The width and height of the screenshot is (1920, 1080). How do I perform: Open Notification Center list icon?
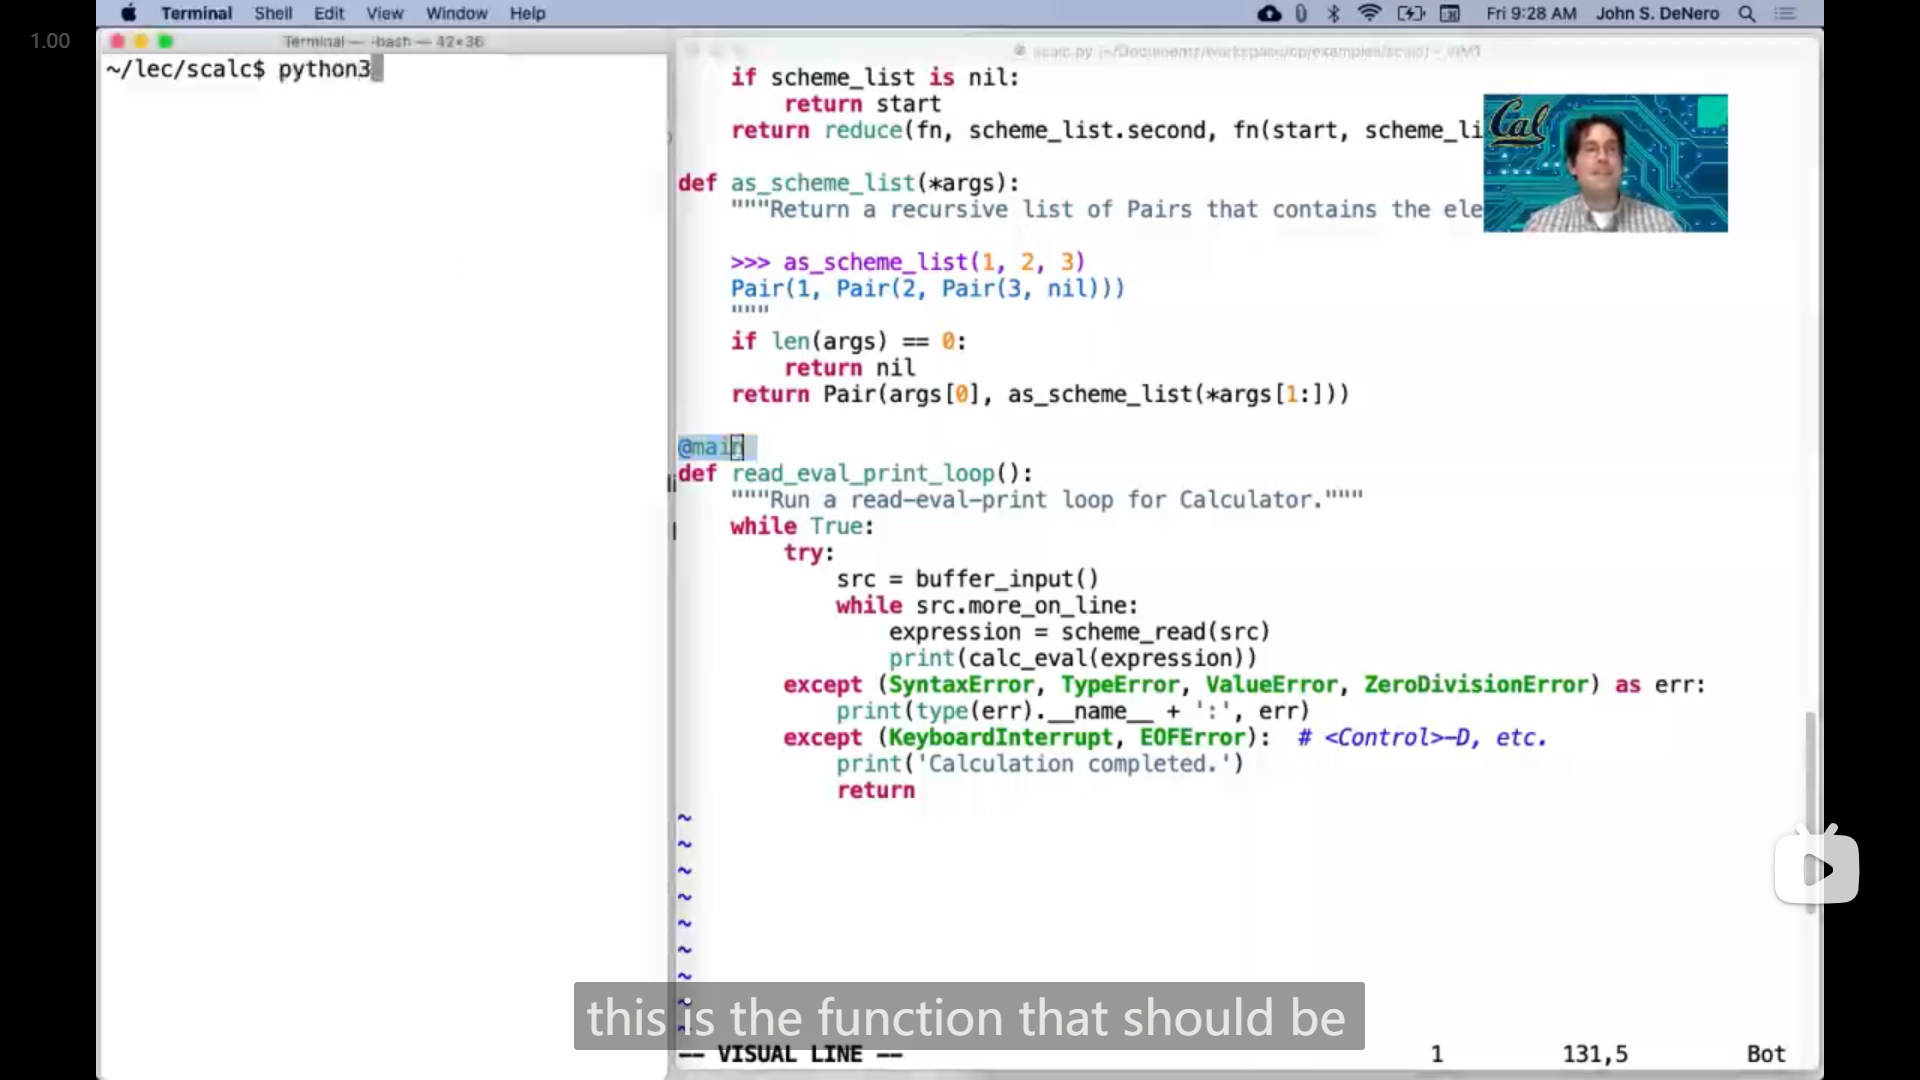click(x=1786, y=13)
